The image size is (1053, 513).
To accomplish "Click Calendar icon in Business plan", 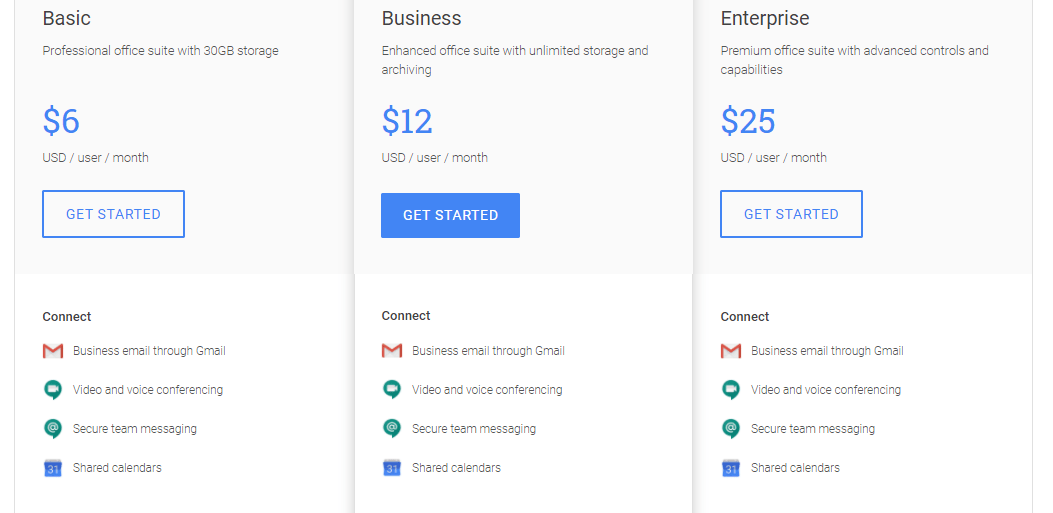I will coord(392,468).
